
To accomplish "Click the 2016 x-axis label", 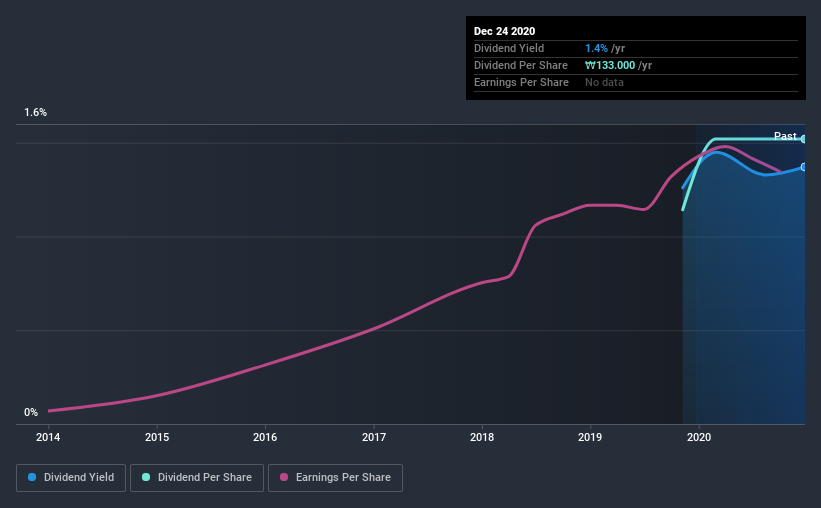I will pyautogui.click(x=265, y=437).
